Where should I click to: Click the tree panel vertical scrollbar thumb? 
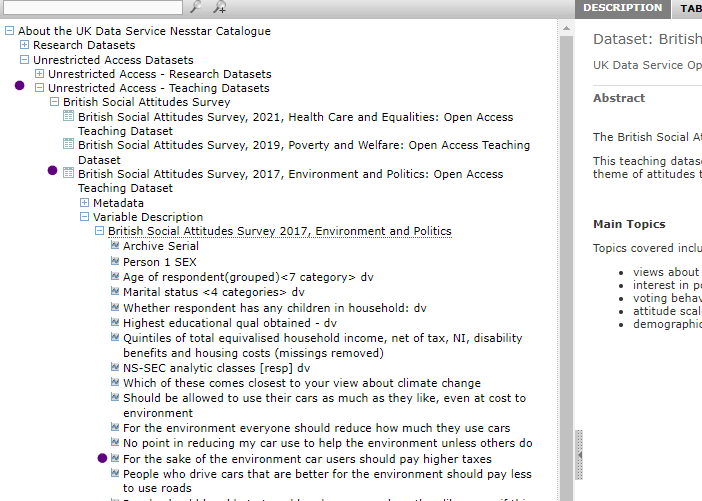566,269
